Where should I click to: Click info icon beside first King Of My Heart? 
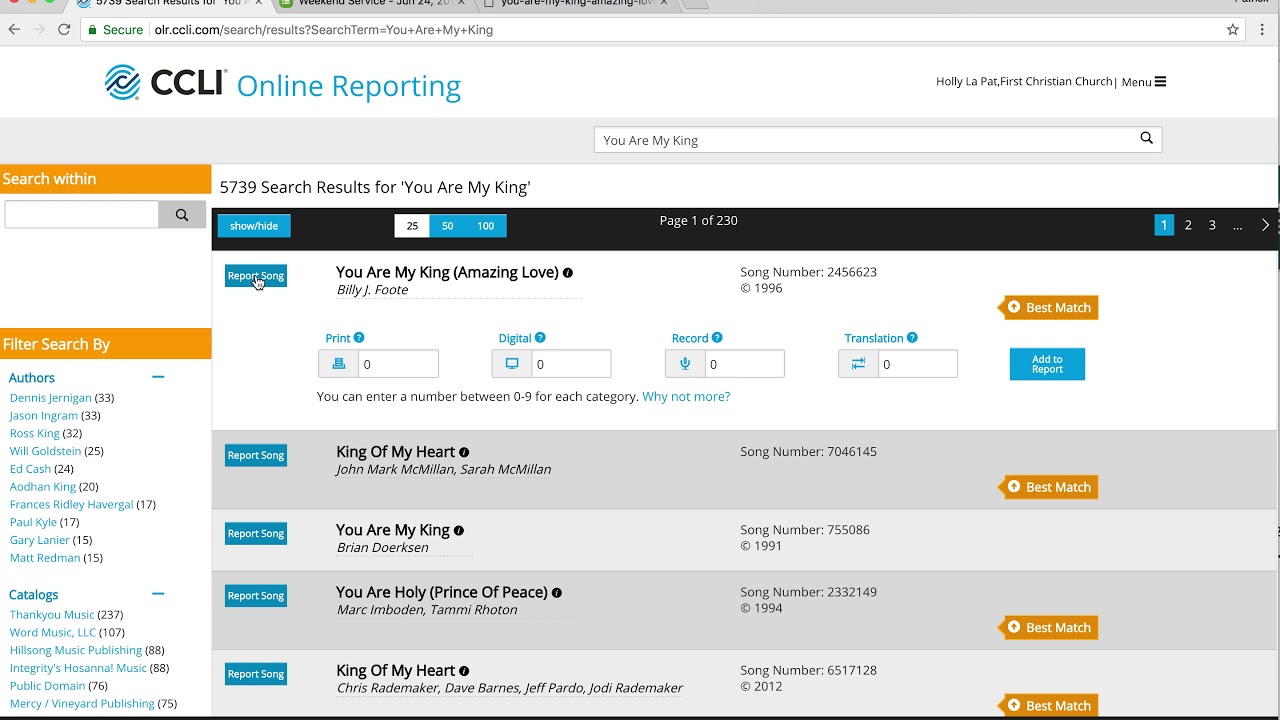coord(464,453)
